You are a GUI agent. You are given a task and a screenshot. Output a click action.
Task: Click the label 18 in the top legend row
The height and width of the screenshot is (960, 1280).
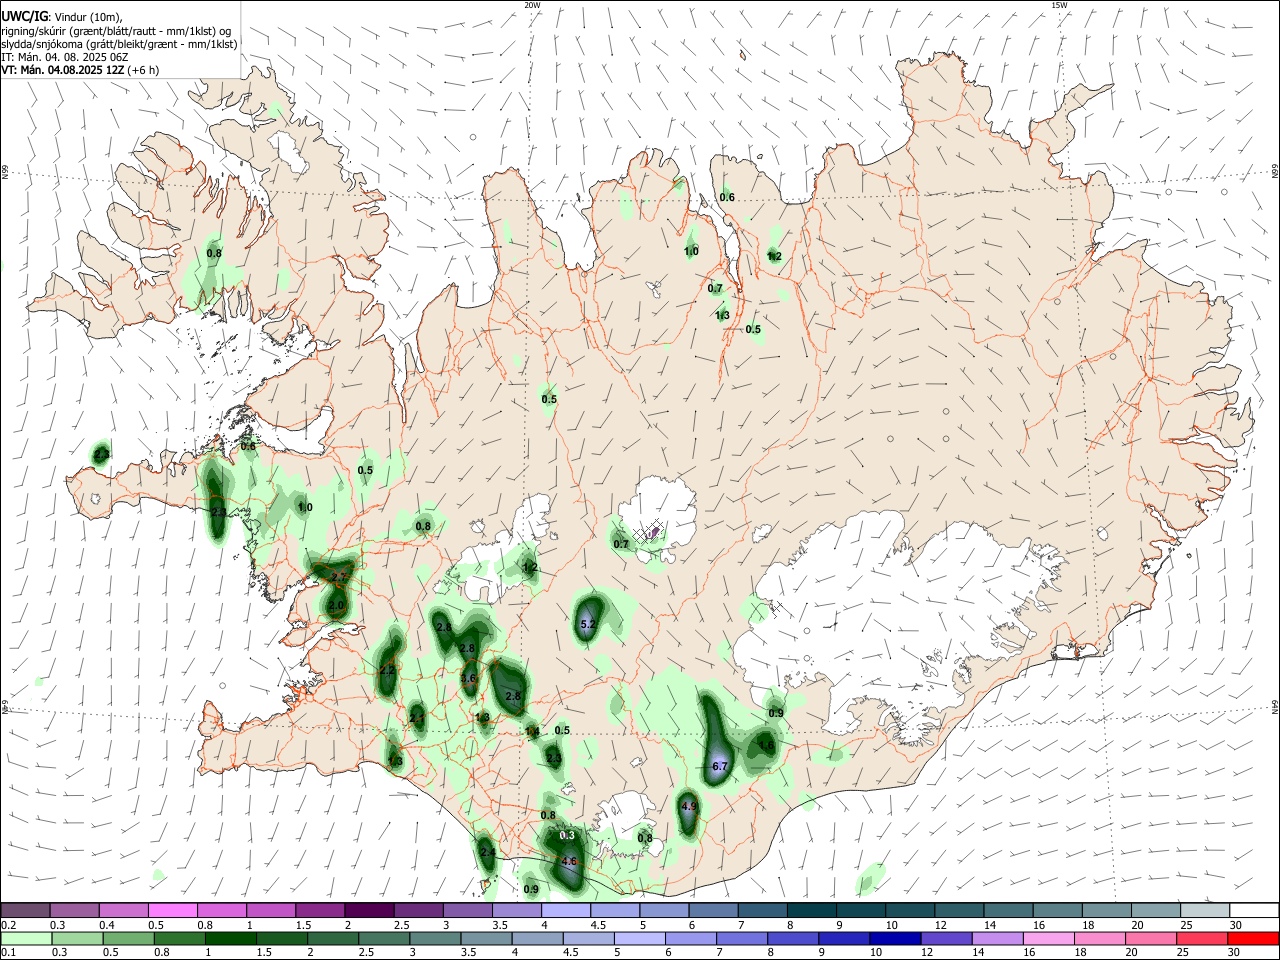(x=1089, y=925)
